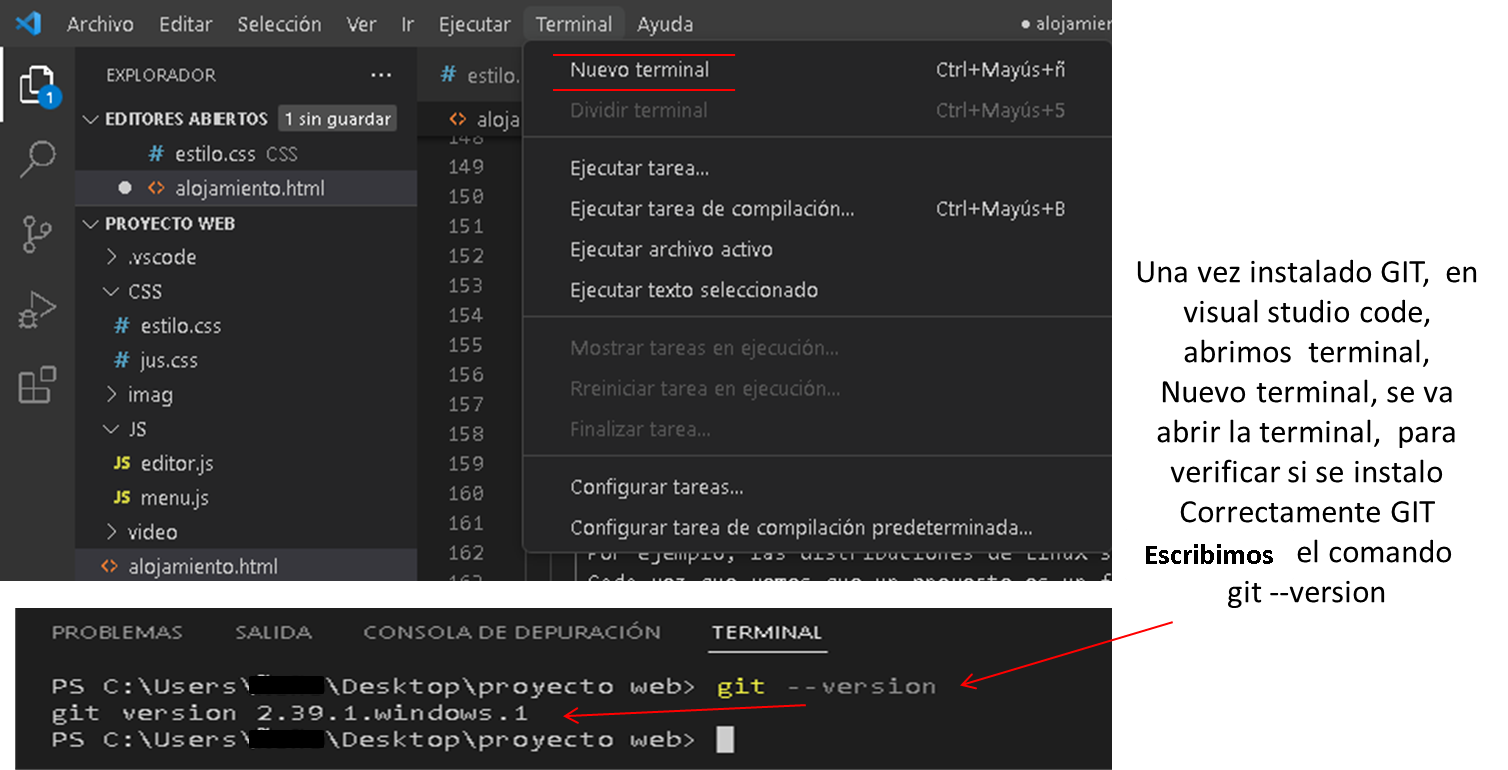
Task: Expand the video folder
Action: tap(112, 532)
